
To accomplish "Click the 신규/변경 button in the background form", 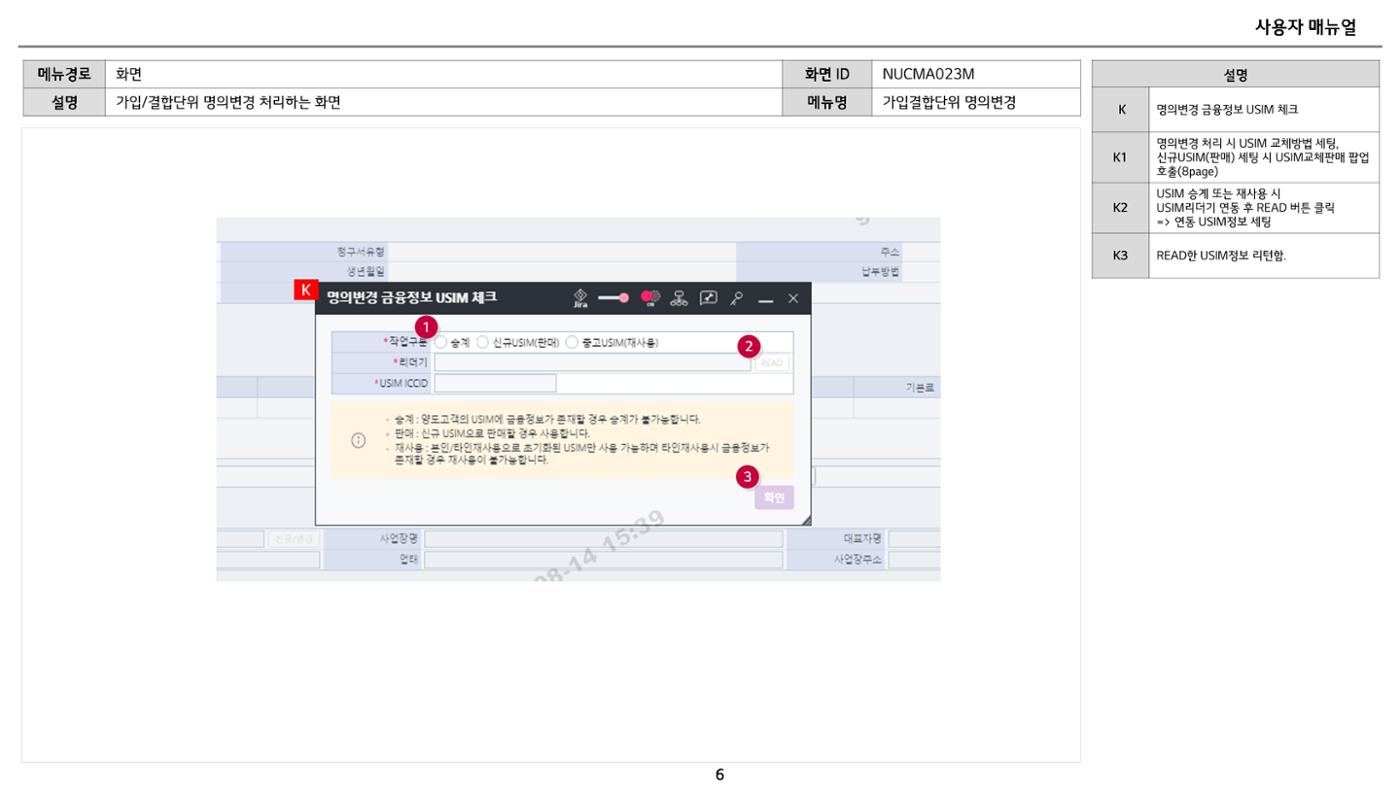I will coord(292,539).
